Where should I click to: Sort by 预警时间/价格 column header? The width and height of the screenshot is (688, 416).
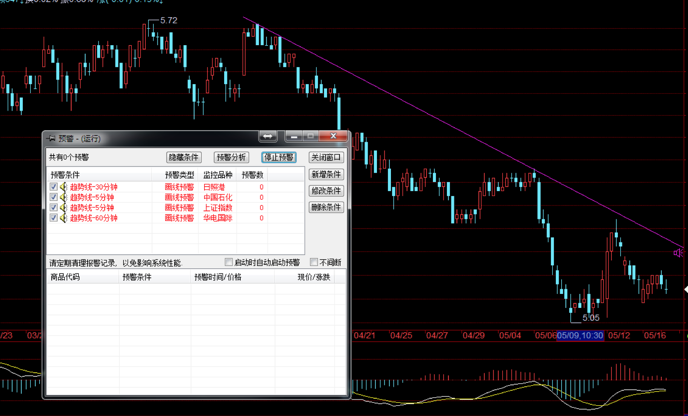pos(218,276)
